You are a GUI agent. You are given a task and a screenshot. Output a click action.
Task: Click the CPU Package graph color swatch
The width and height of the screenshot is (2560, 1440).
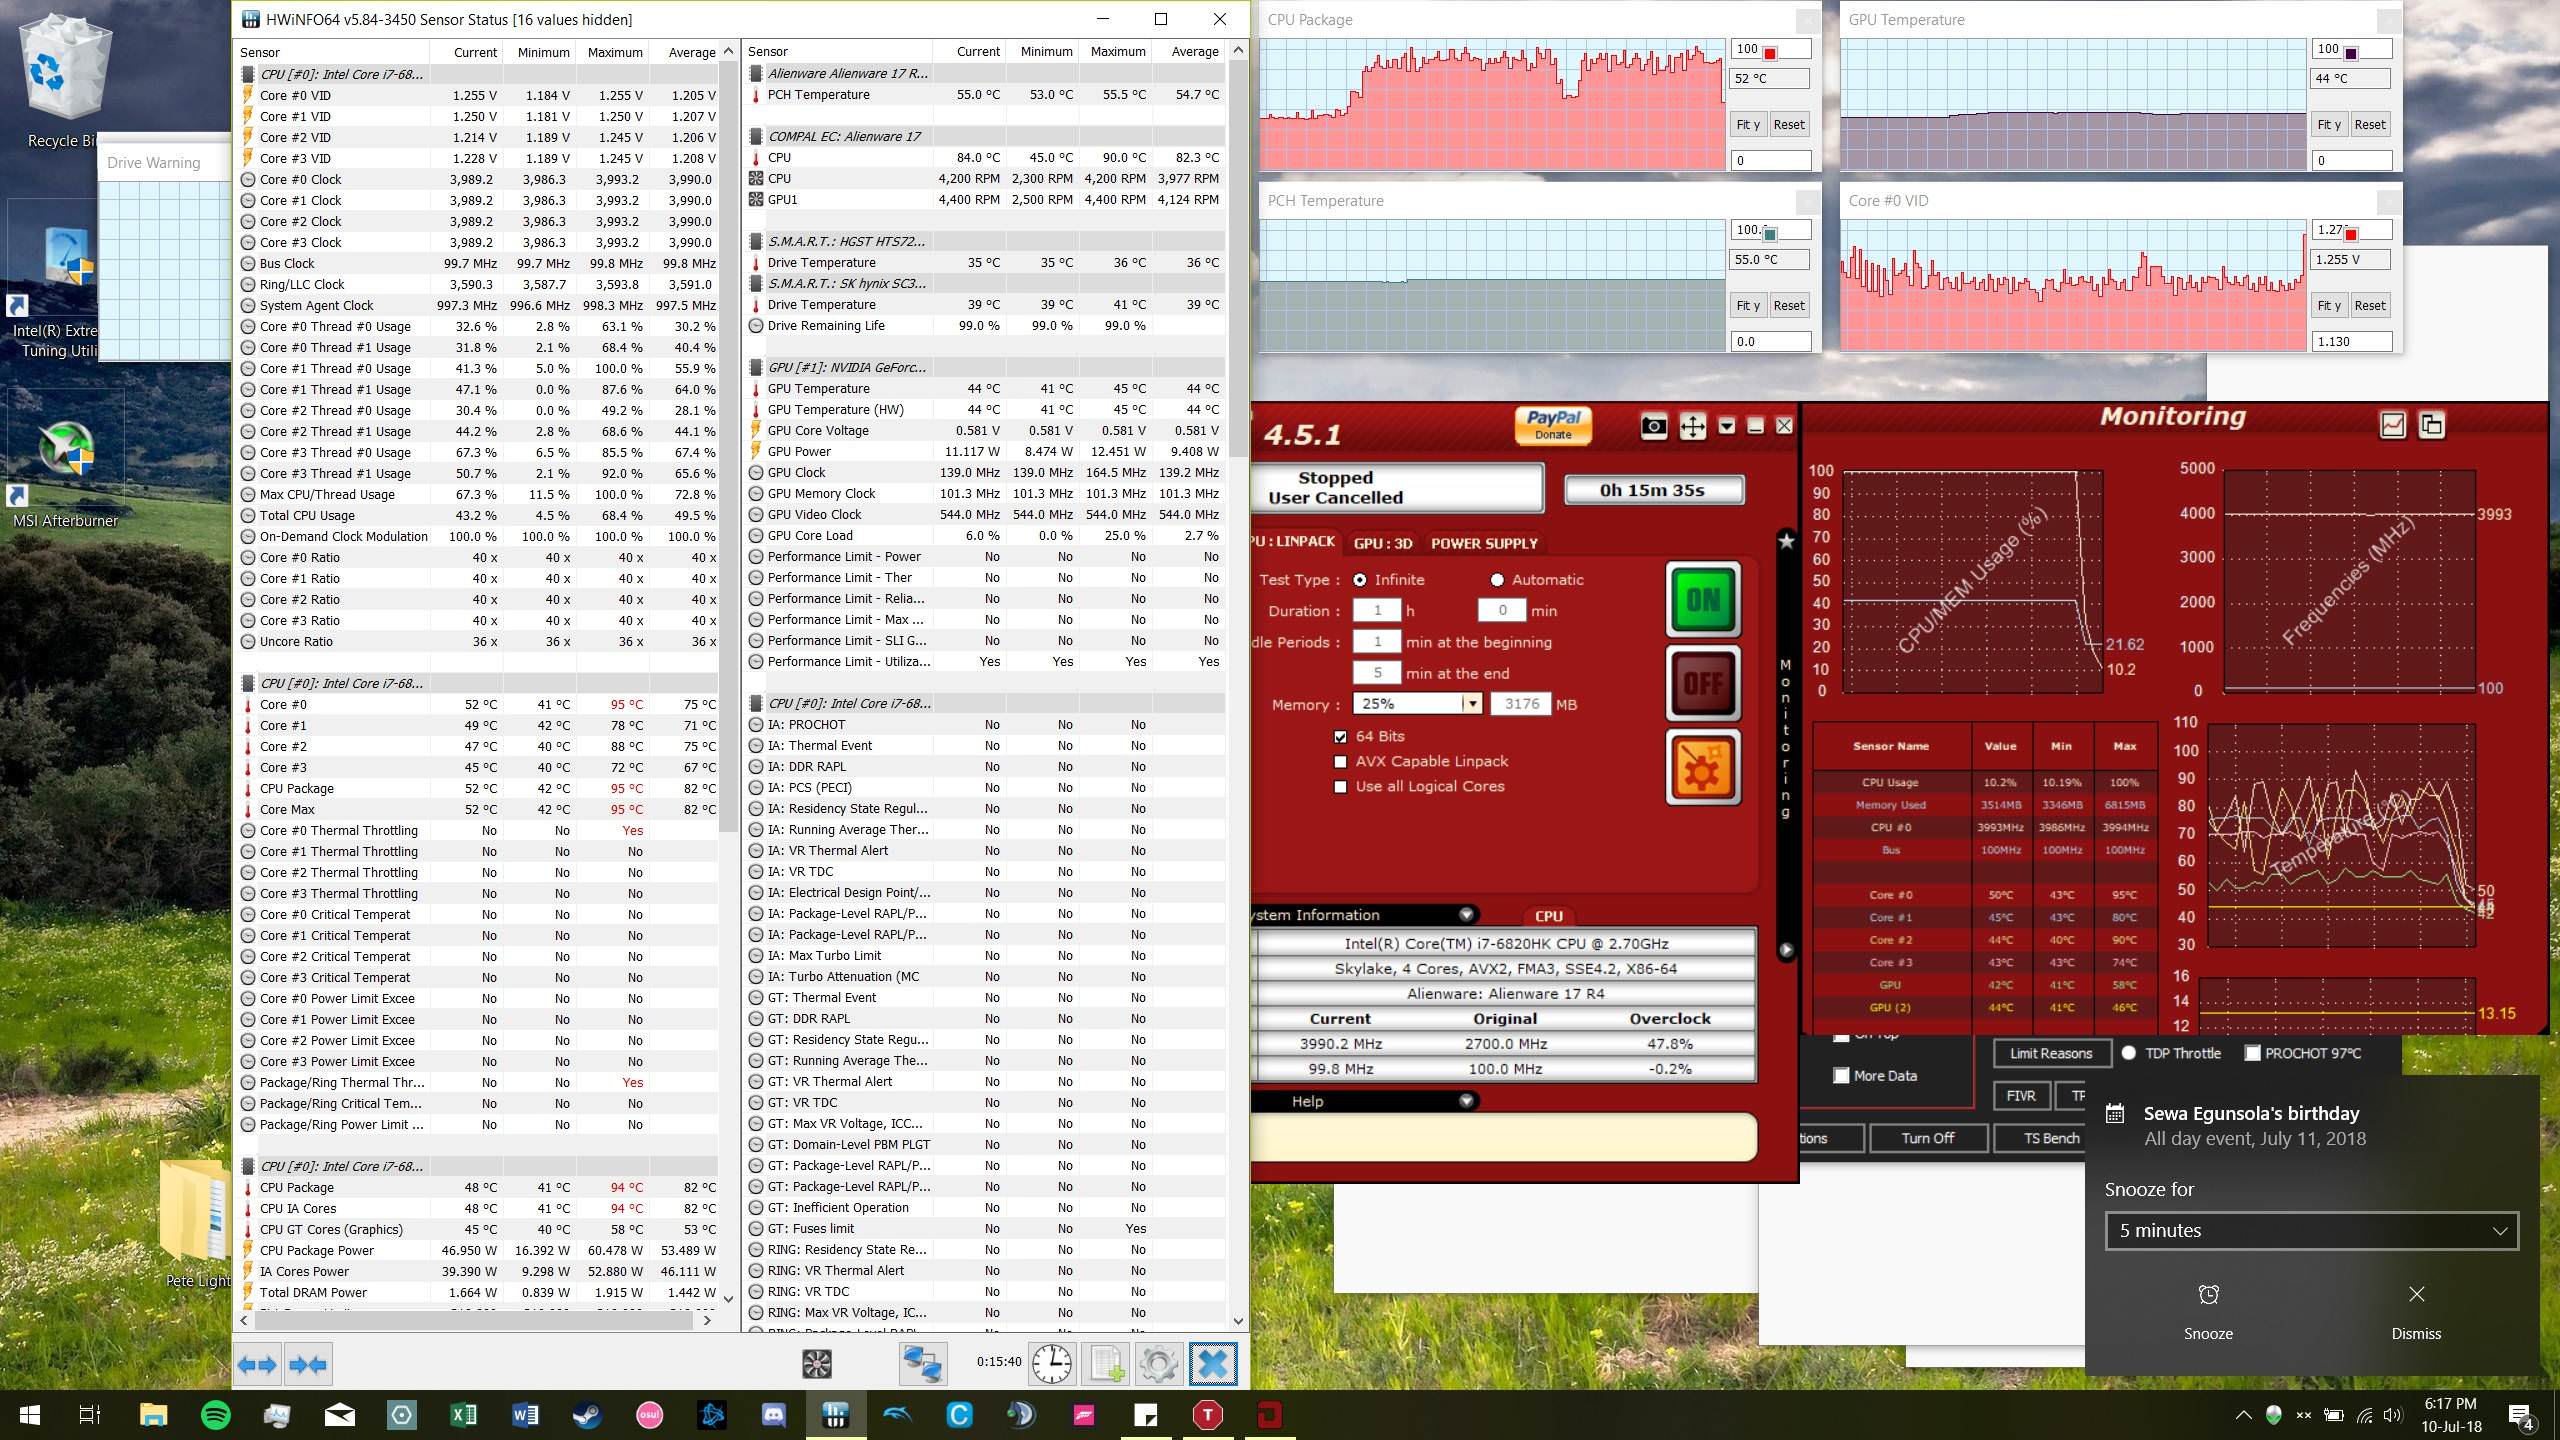[1770, 53]
